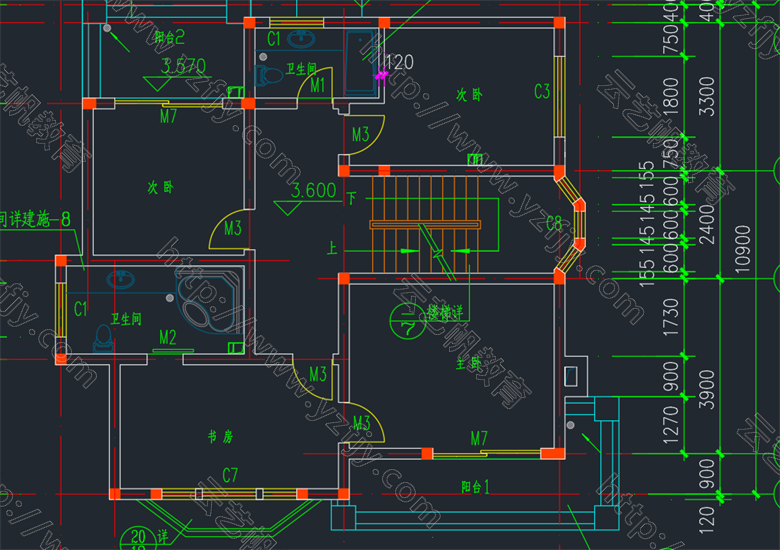This screenshot has height=550, width=780.
Task: Select the 1270 dimension text
Action: (x=671, y=425)
